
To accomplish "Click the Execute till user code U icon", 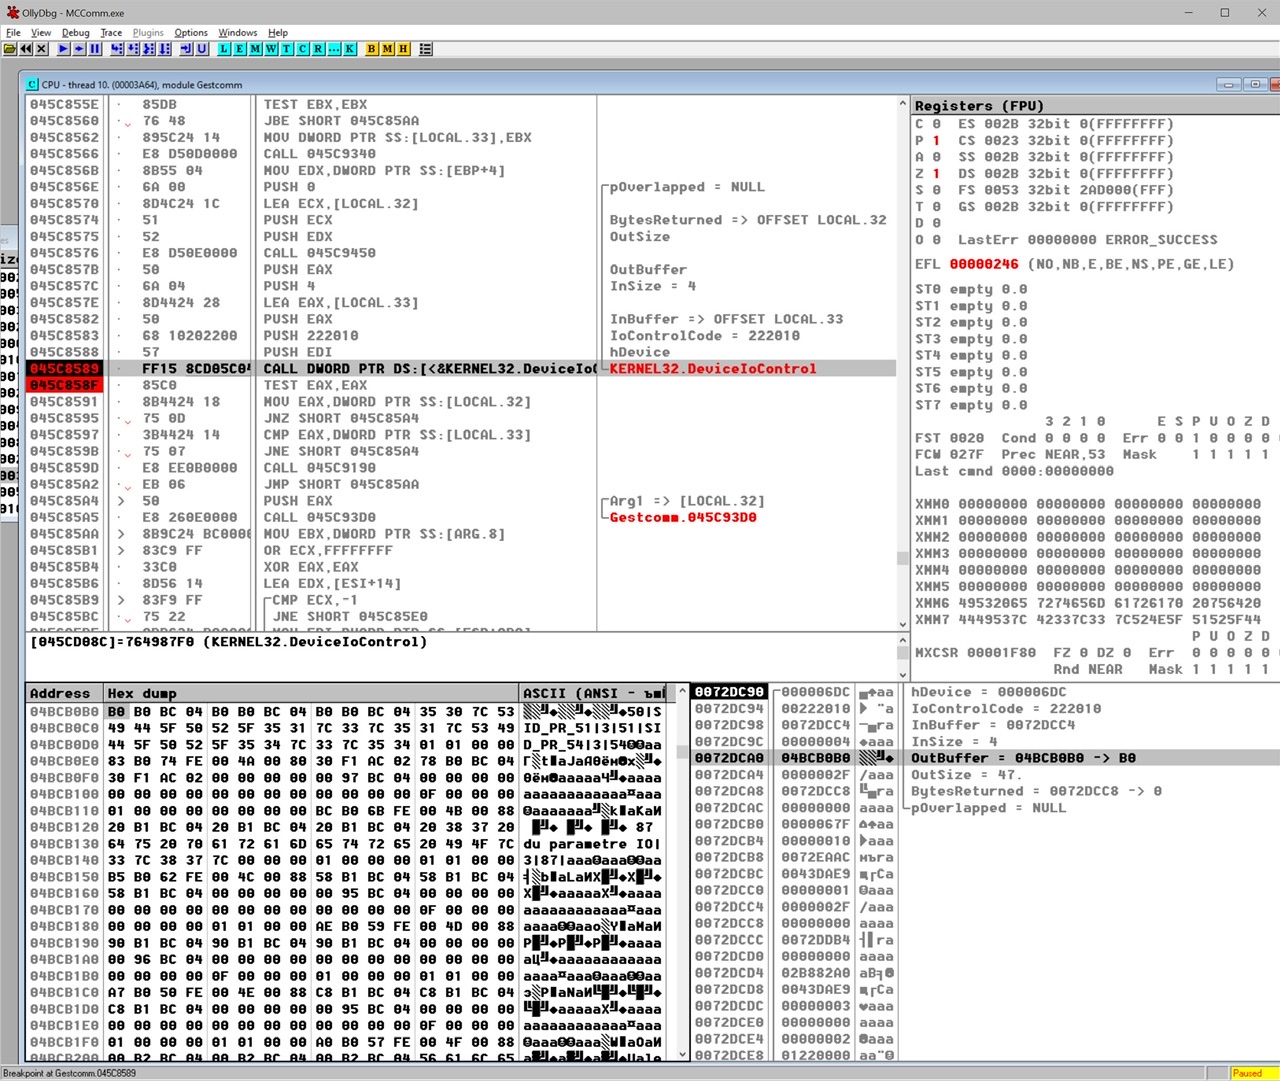I will [x=202, y=49].
